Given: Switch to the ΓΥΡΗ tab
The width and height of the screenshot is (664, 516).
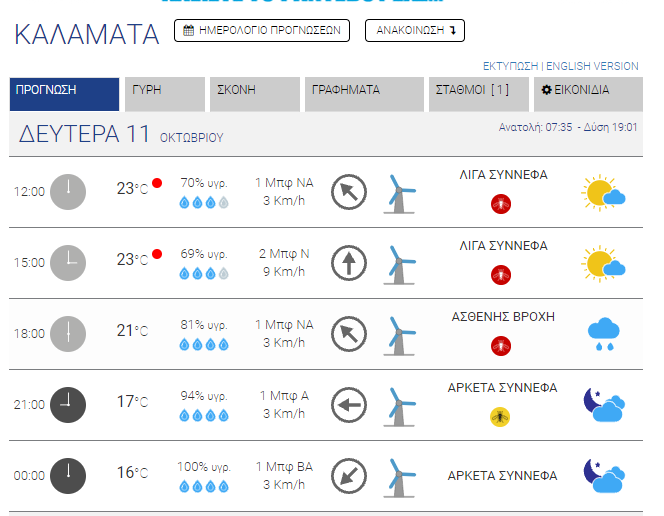Looking at the screenshot, I should [165, 93].
